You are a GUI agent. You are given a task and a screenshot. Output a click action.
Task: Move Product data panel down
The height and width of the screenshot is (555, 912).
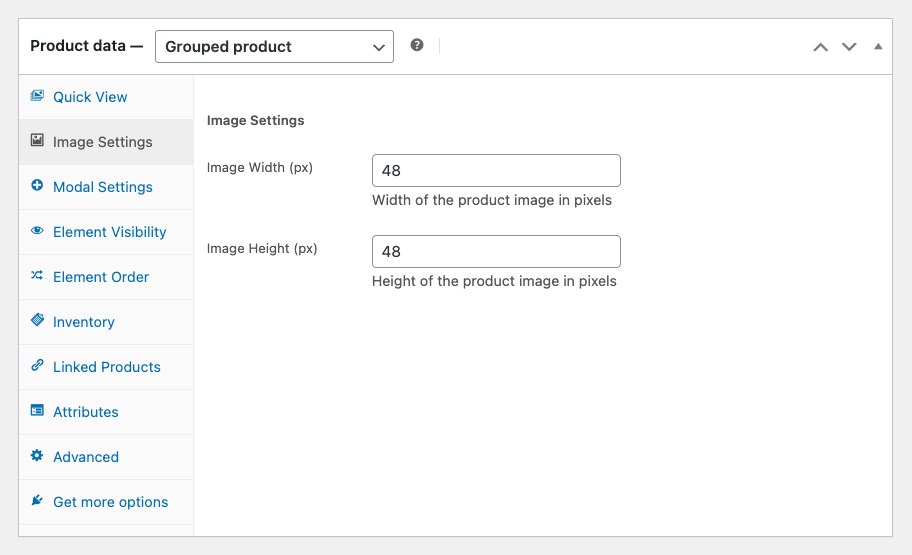coord(849,47)
